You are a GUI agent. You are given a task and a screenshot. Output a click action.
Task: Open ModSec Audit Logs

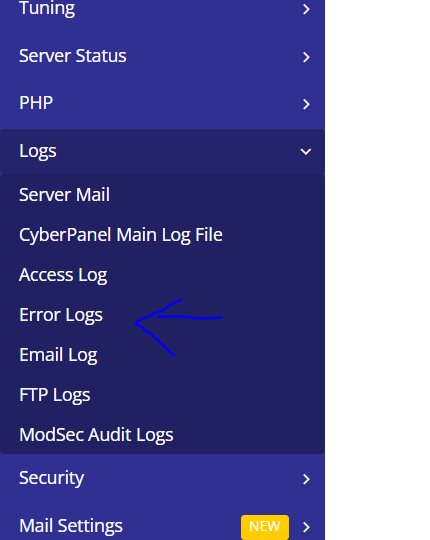[x=96, y=435]
